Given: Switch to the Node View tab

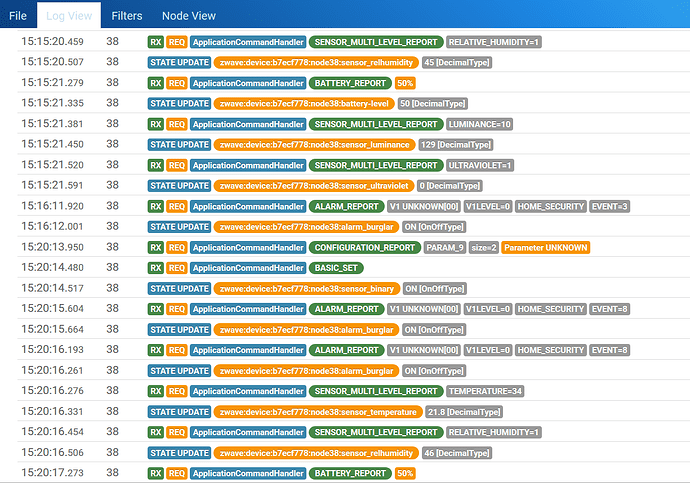Looking at the screenshot, I should click(189, 16).
